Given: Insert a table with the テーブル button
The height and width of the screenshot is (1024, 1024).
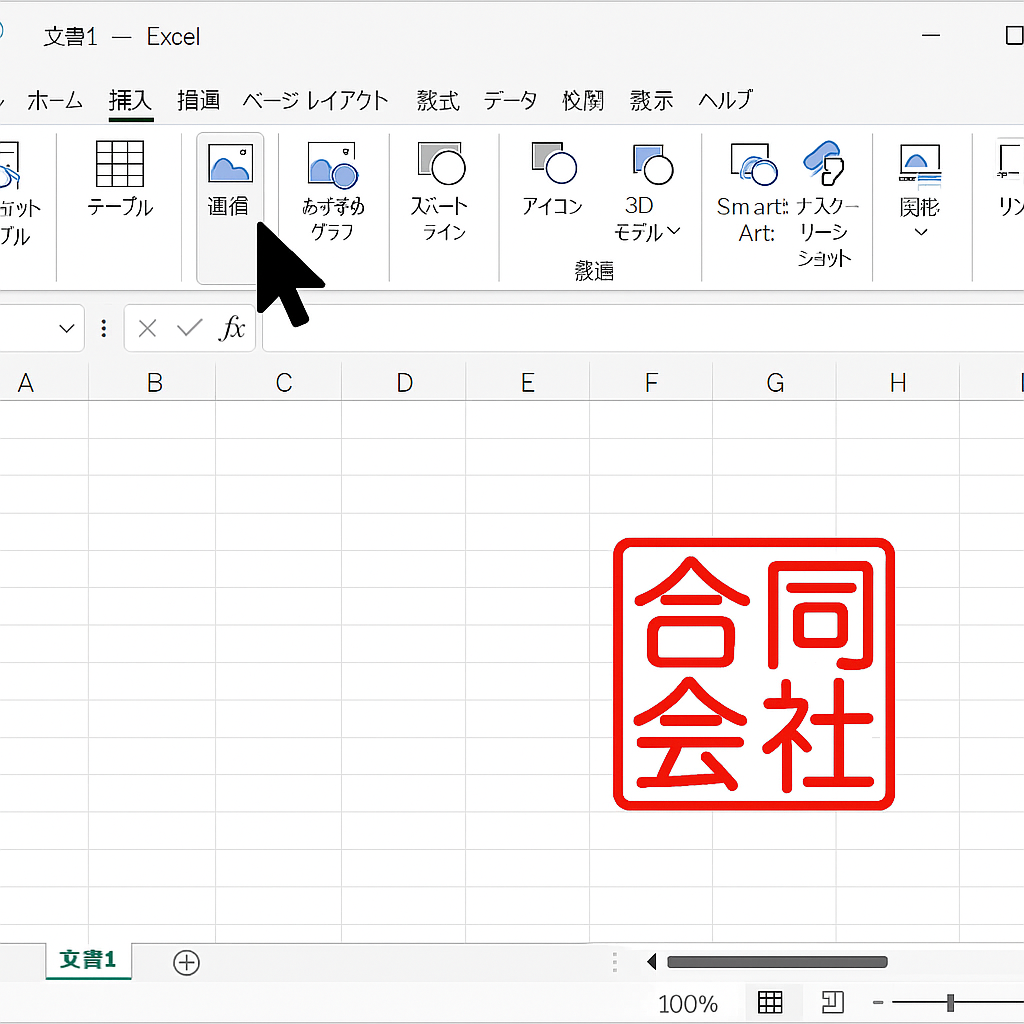Looking at the screenshot, I should (x=120, y=179).
